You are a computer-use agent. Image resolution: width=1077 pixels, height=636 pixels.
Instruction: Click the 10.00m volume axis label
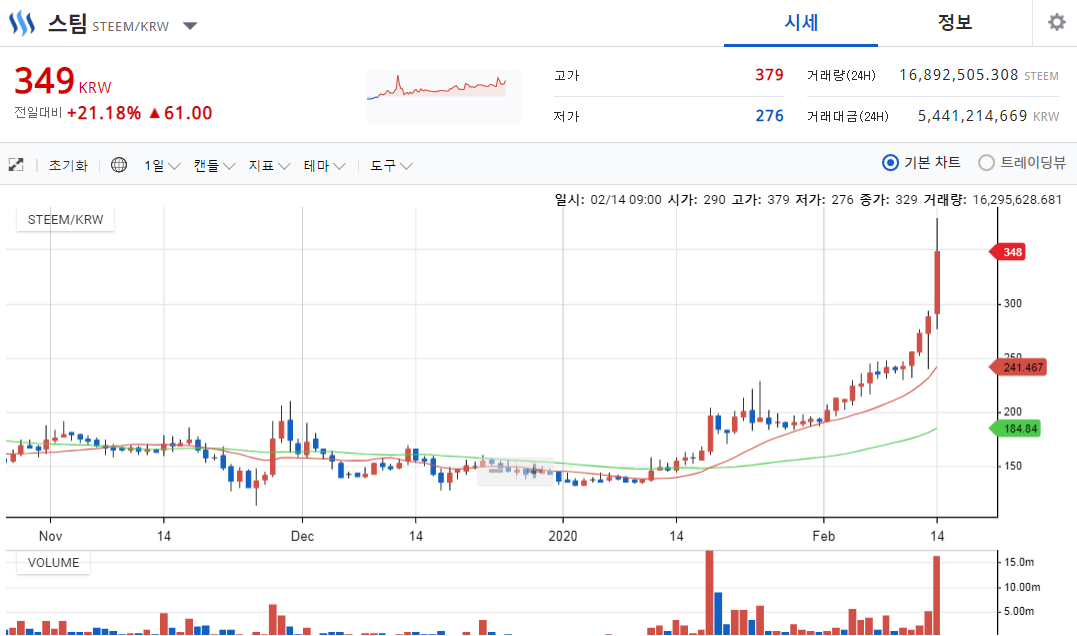pyautogui.click(x=1022, y=587)
